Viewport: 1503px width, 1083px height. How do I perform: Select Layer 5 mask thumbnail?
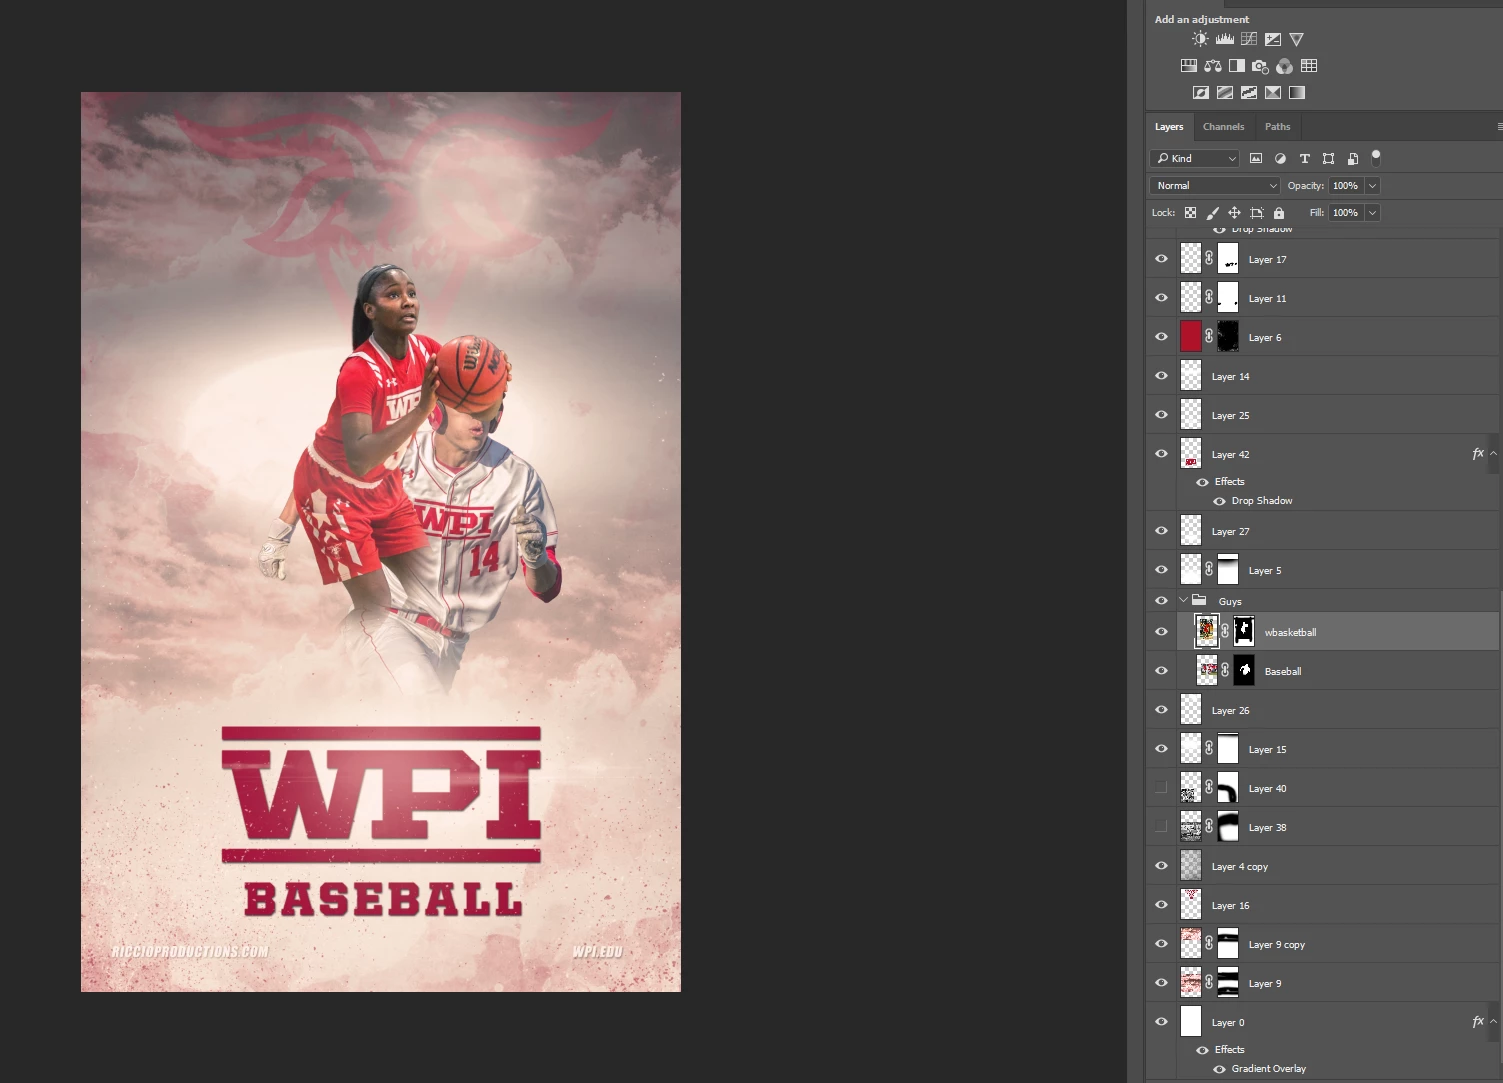[x=1227, y=569]
